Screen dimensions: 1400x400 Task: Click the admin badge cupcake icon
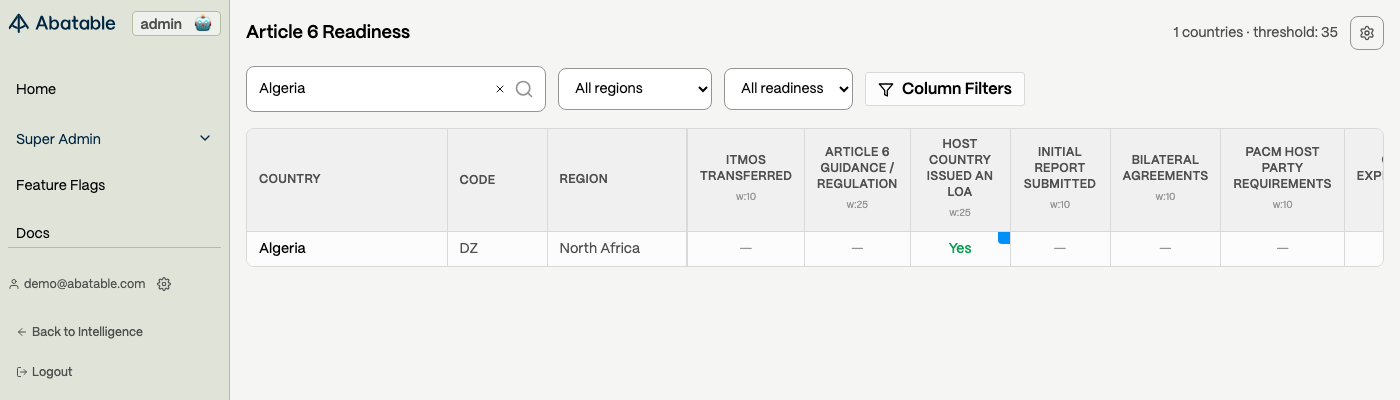click(x=203, y=24)
